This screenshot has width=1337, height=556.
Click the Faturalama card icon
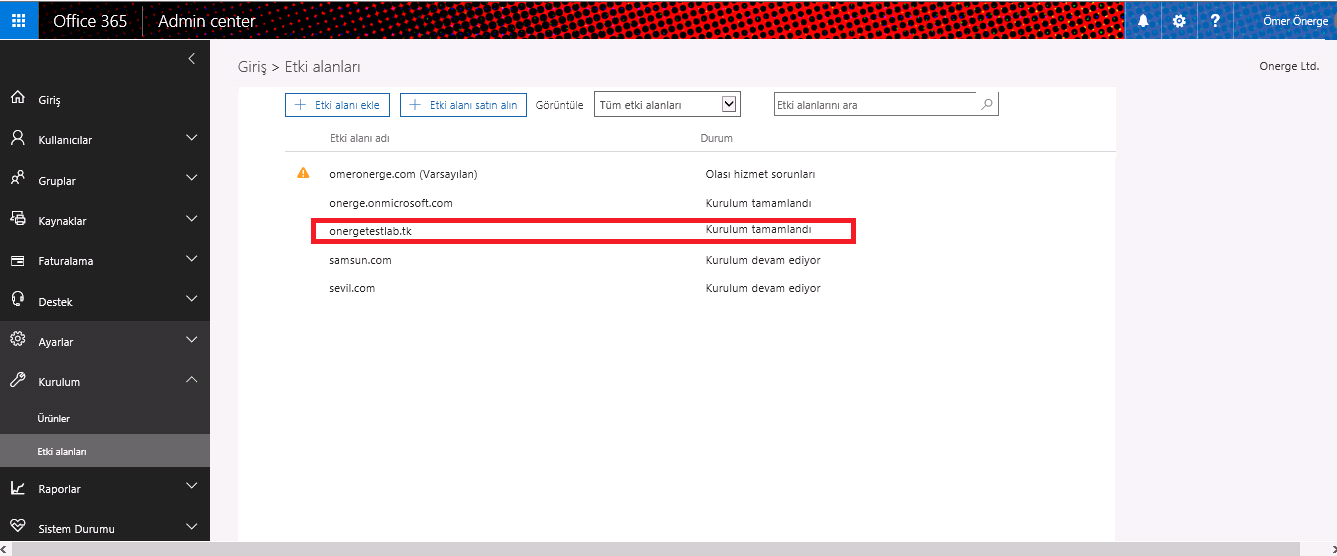(x=17, y=260)
